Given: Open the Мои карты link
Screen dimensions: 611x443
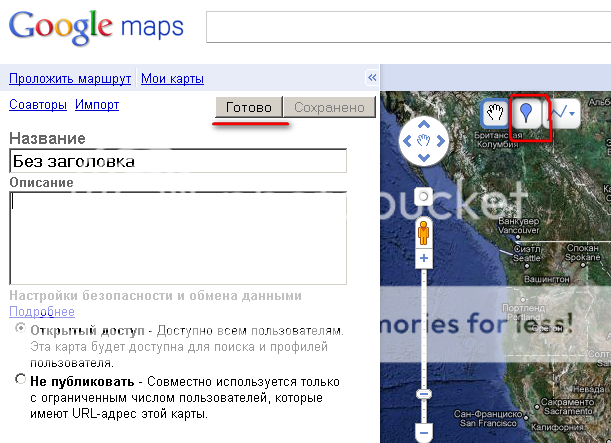Looking at the screenshot, I should [x=172, y=78].
